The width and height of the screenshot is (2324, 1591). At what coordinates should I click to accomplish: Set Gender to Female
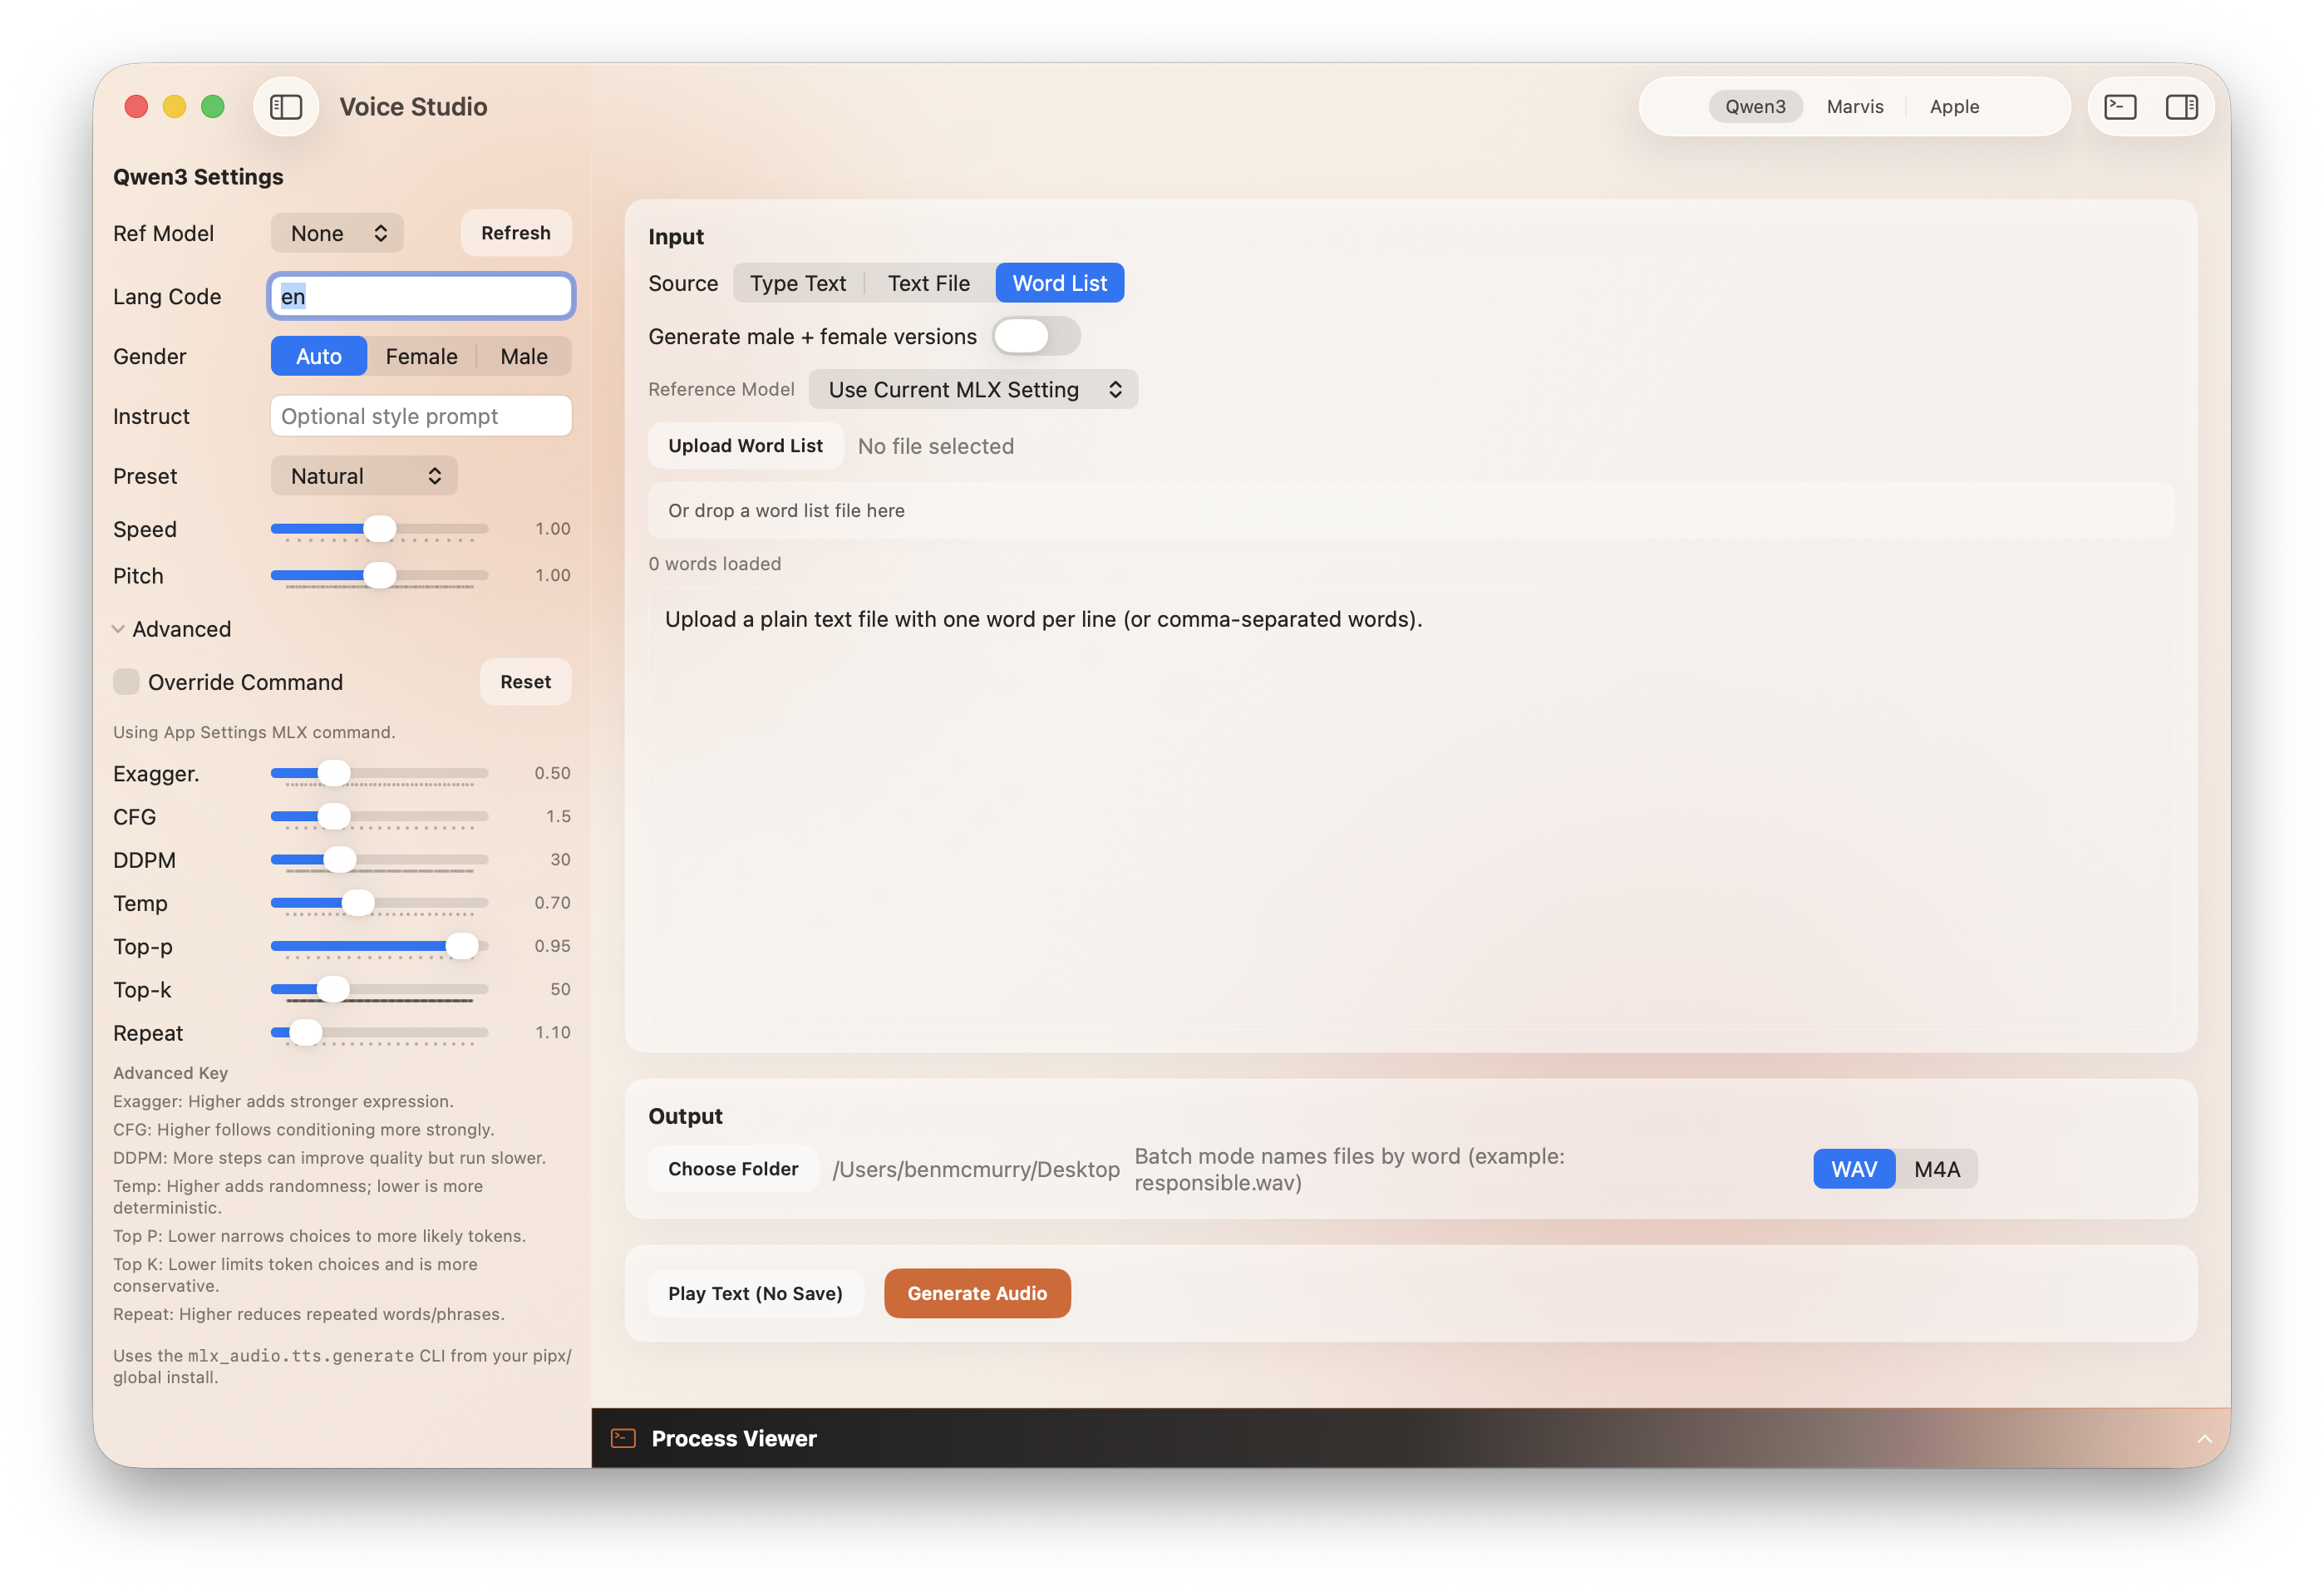(421, 357)
